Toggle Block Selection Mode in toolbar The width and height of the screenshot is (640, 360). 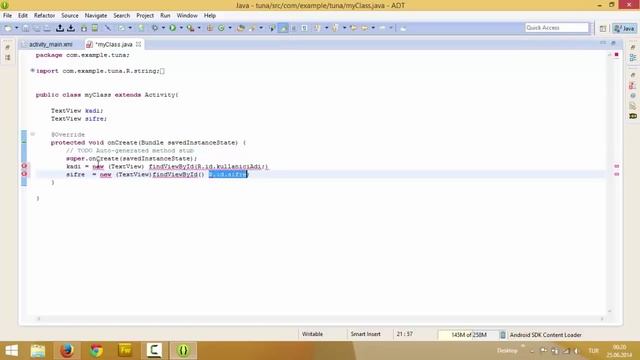[x=293, y=28]
